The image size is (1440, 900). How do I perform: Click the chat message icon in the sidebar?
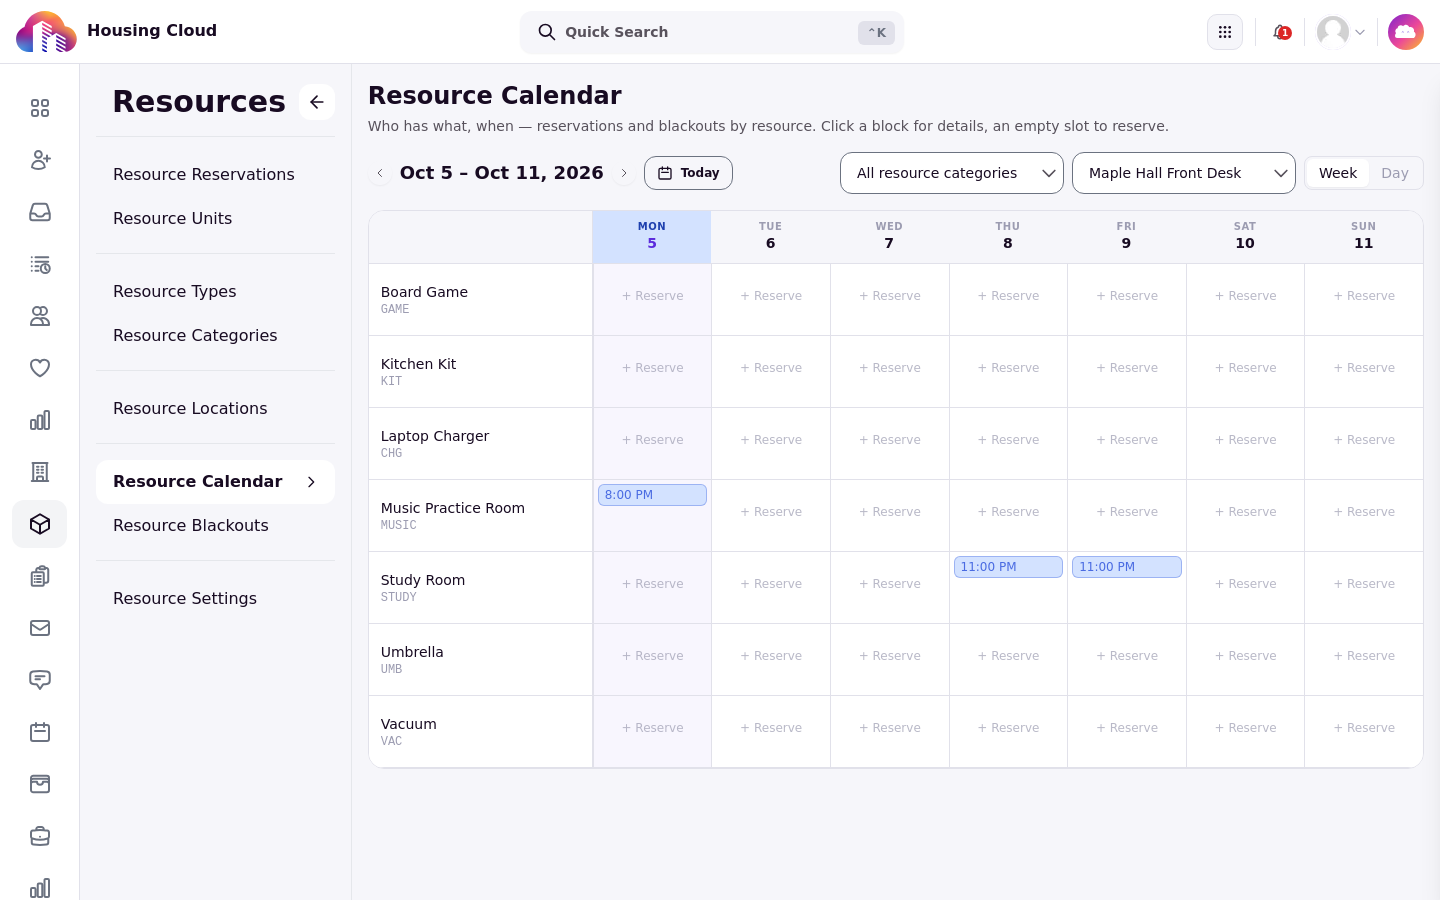[40, 680]
